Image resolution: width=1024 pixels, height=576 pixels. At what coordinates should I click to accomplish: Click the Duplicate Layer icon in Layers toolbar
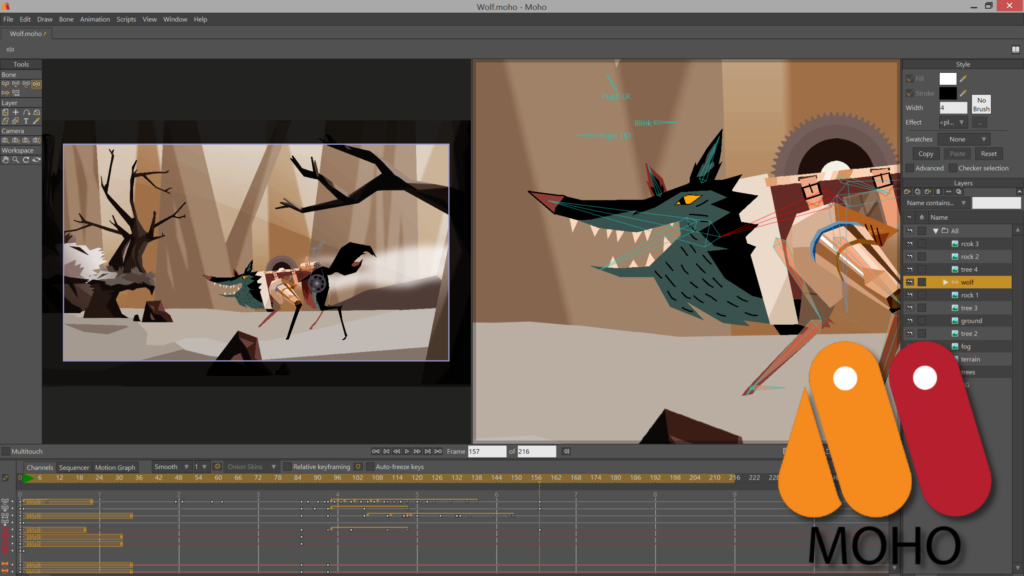[x=918, y=192]
